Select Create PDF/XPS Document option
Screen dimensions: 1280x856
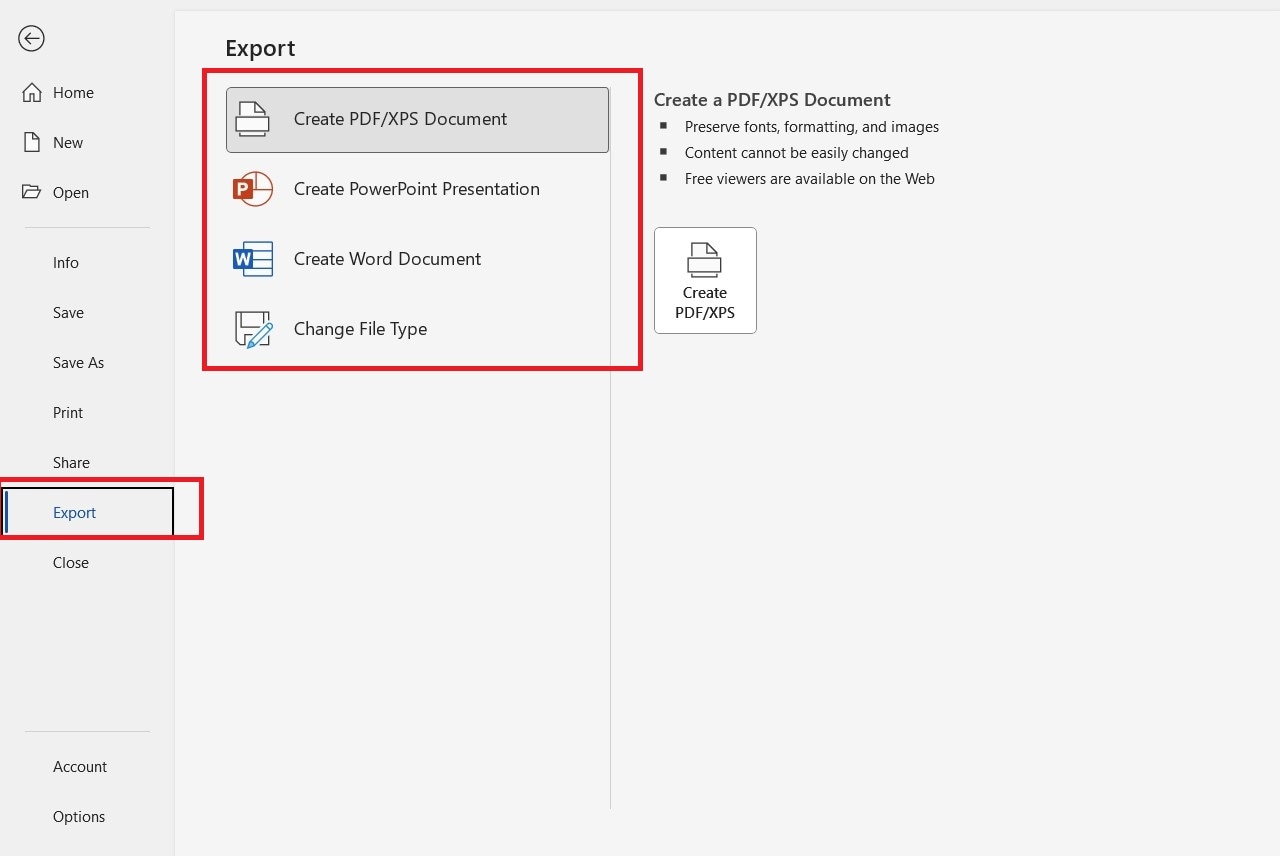coord(417,119)
